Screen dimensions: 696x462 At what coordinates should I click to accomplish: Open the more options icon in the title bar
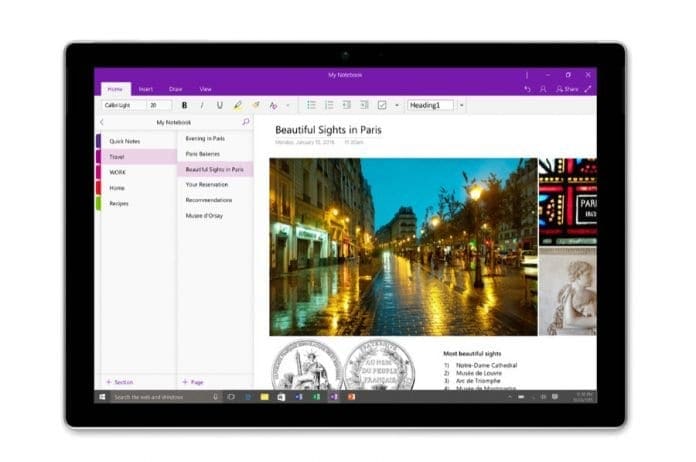[527, 75]
